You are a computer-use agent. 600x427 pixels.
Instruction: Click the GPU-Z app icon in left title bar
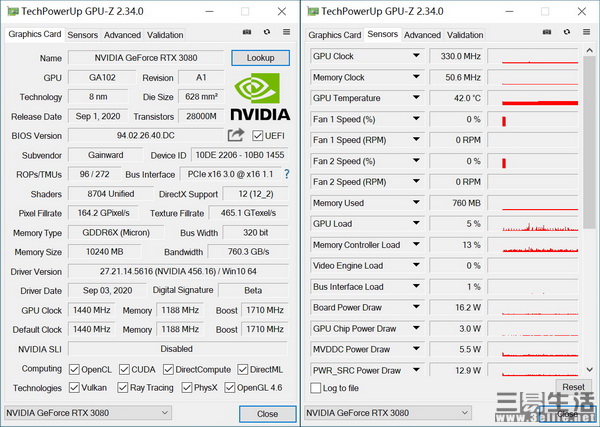tap(13, 11)
